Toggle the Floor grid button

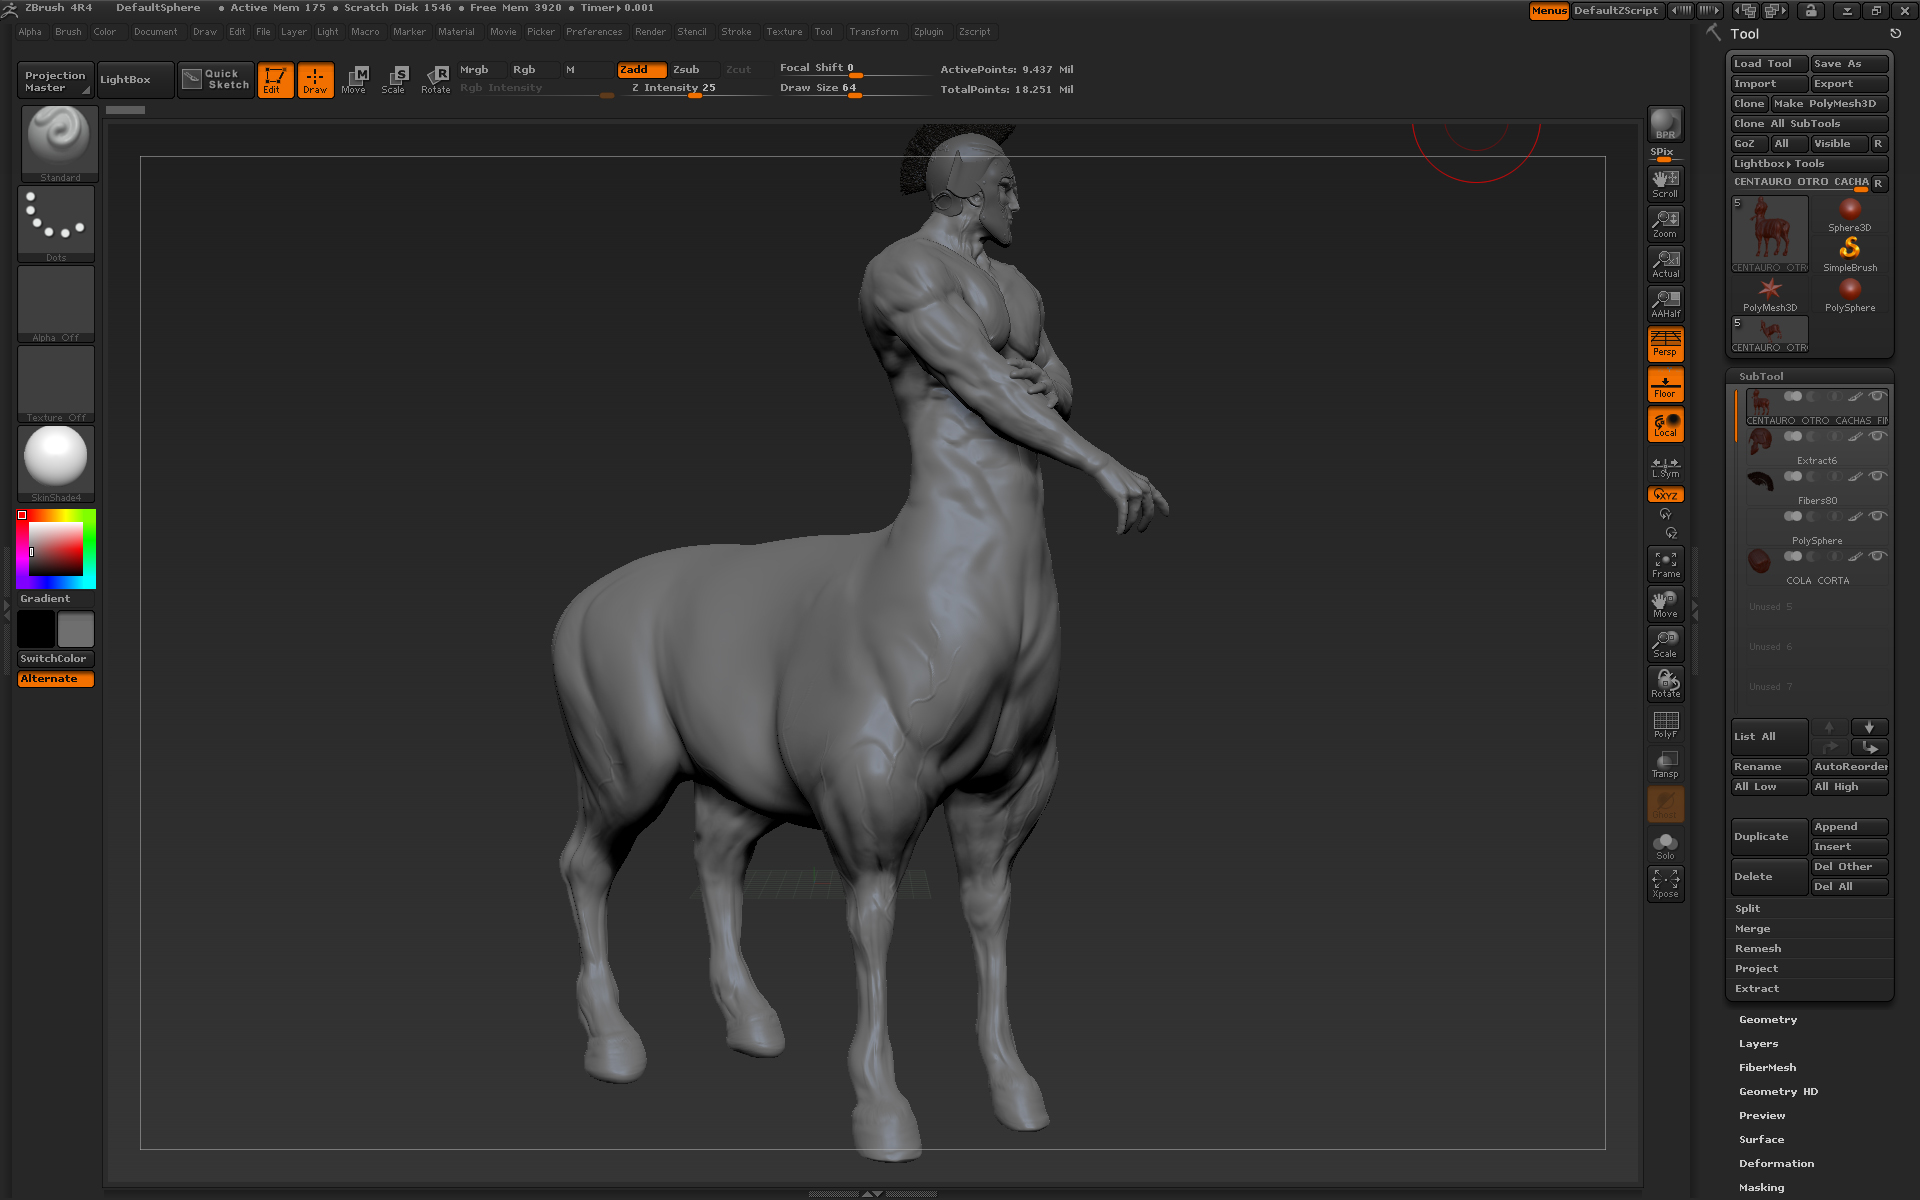[x=1665, y=384]
